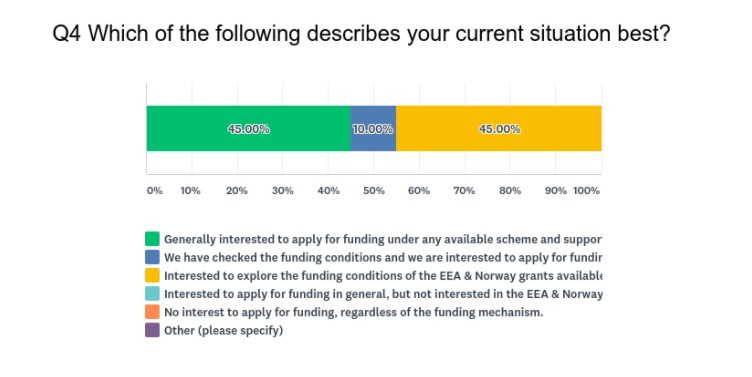
Task: Click the purple Other legend swatch
Action: (x=153, y=330)
